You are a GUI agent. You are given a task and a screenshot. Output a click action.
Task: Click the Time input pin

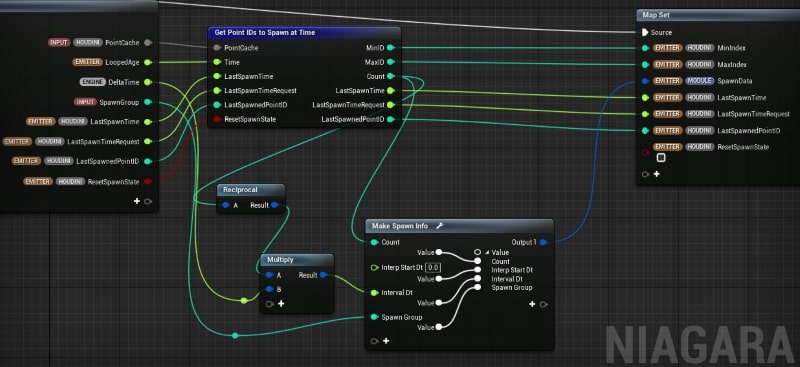pyautogui.click(x=217, y=62)
